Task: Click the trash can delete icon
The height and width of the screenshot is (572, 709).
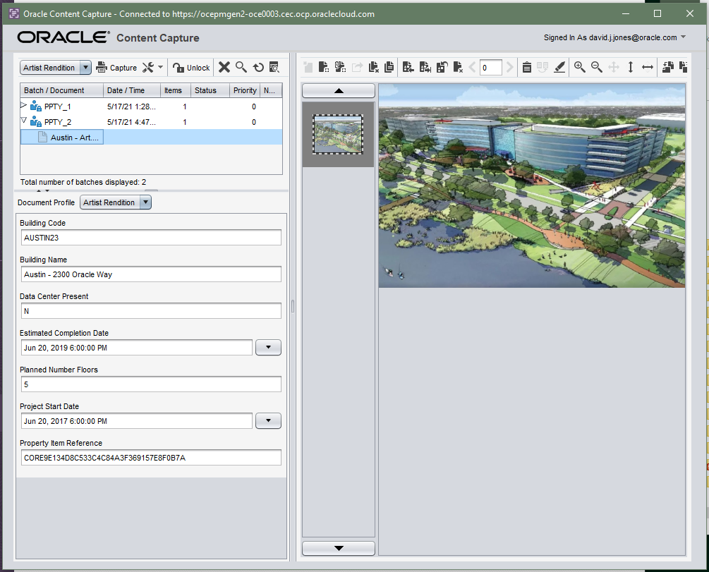Action: tap(526, 67)
